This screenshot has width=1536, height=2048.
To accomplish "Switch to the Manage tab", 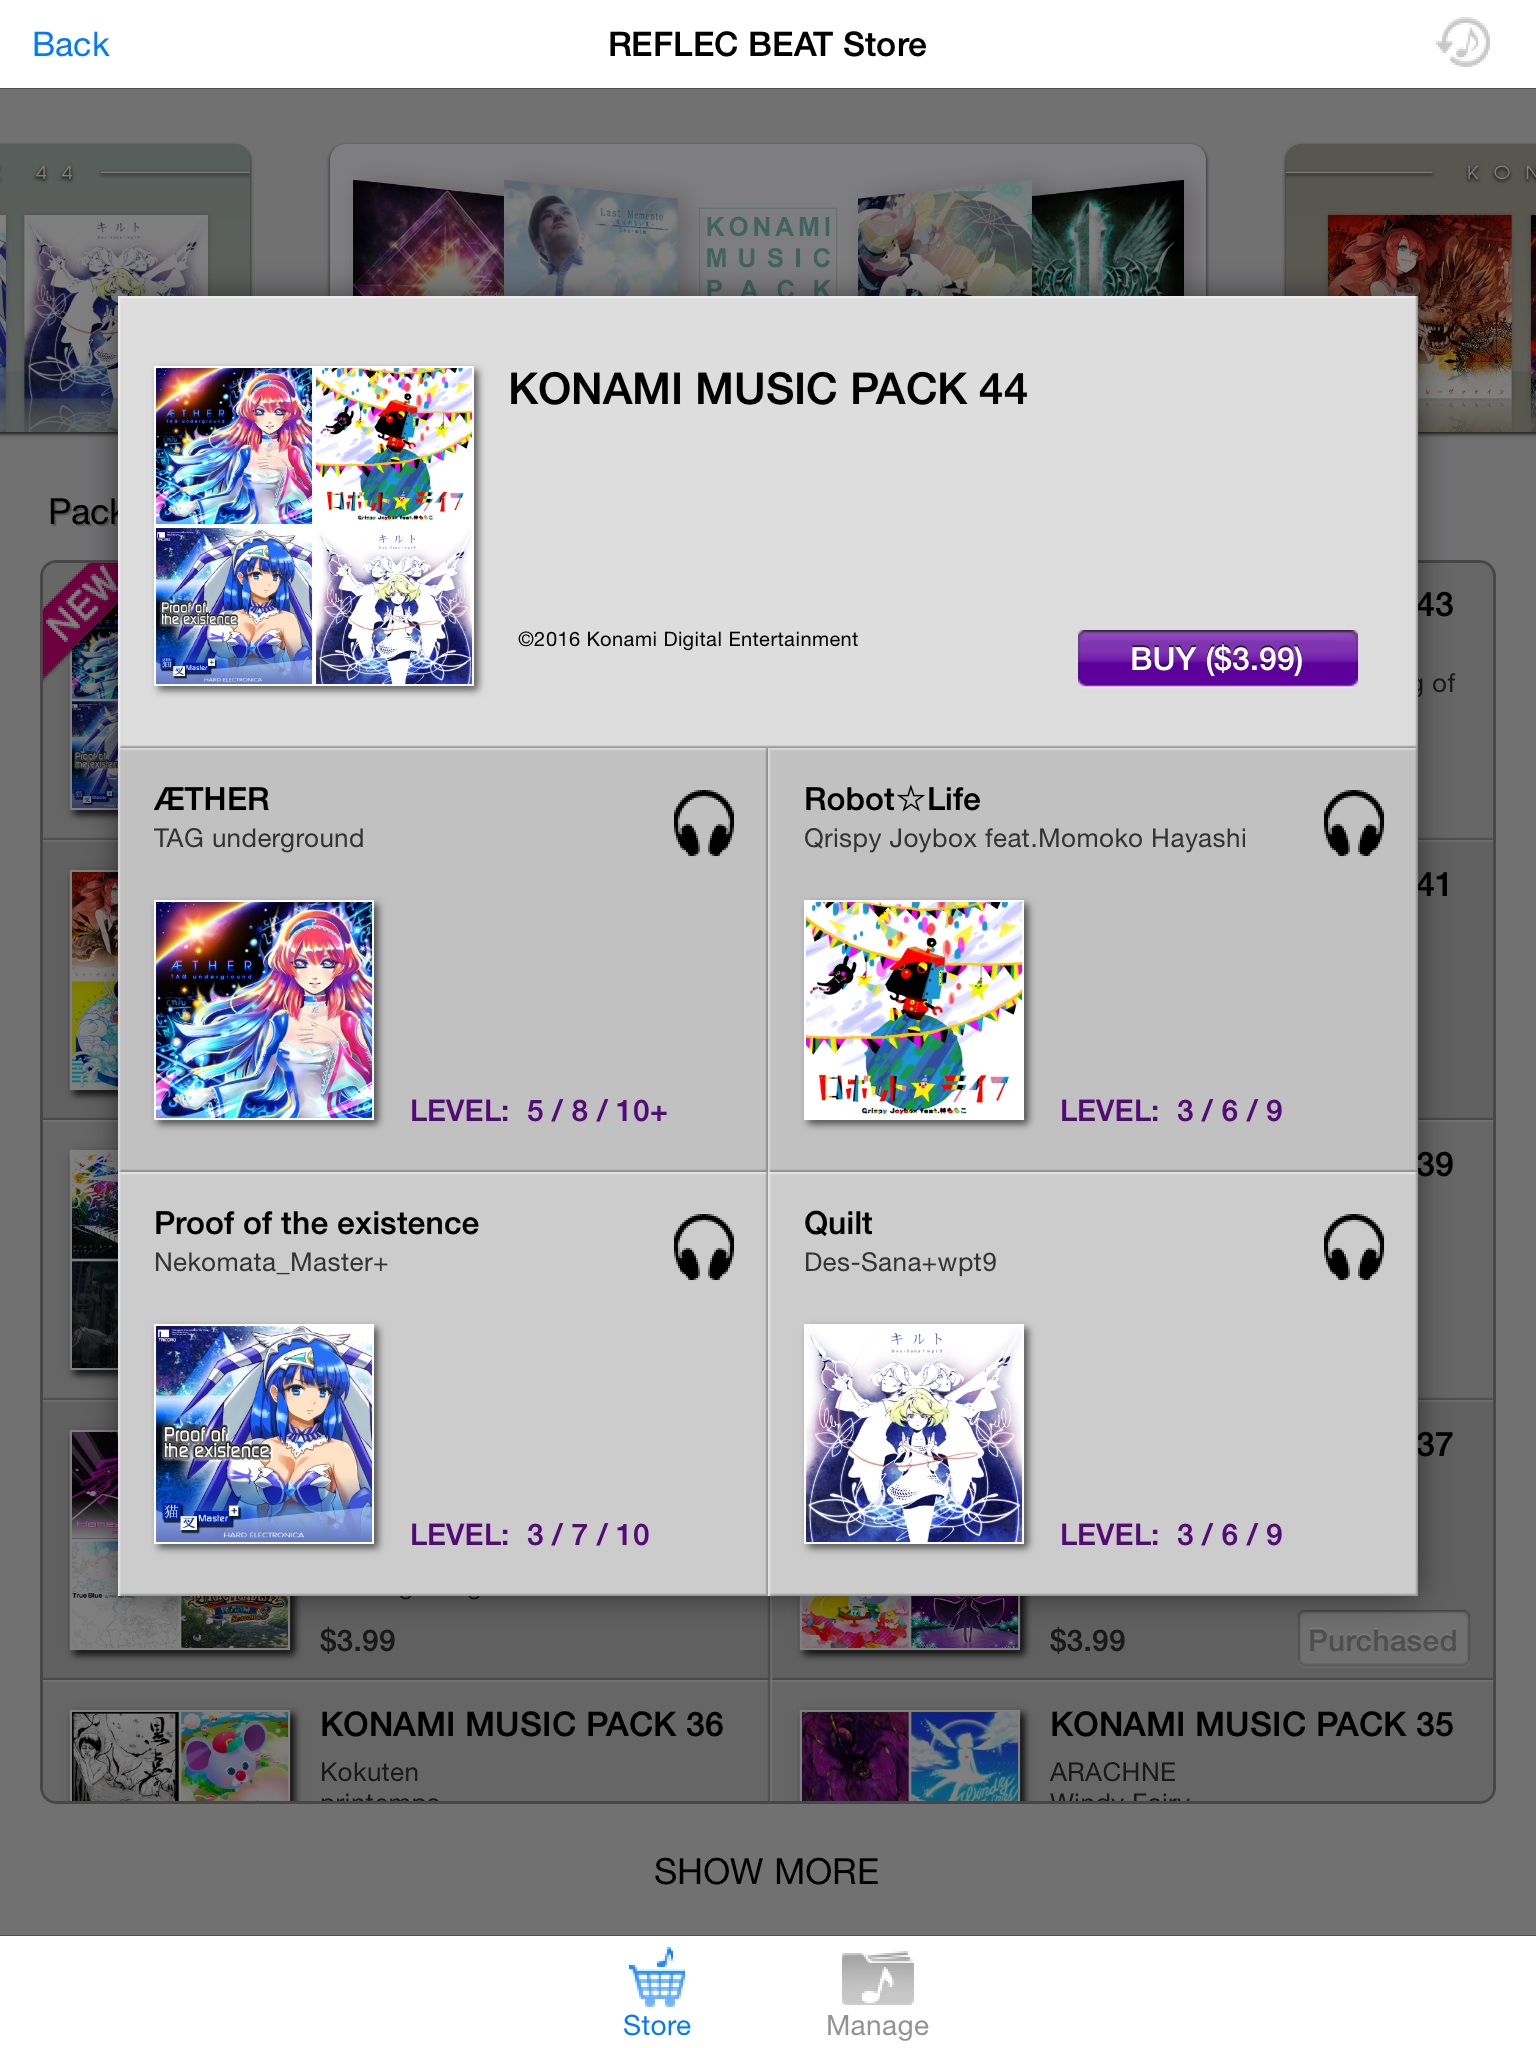I will coord(877,1992).
